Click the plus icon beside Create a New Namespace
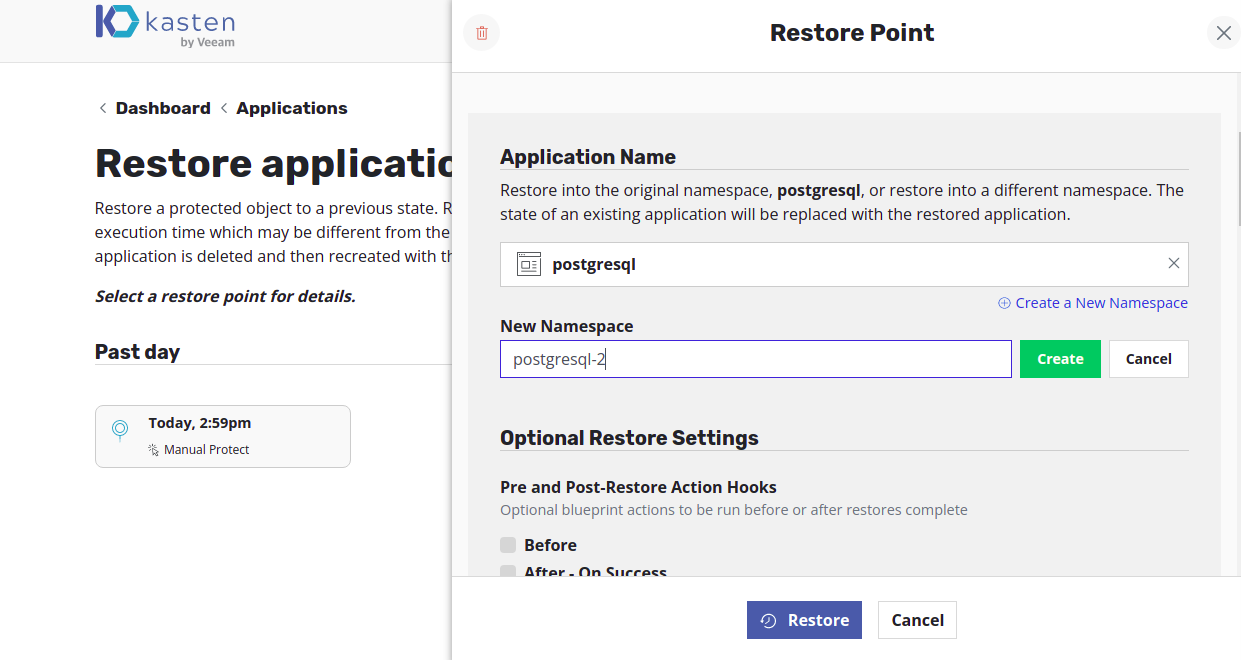The width and height of the screenshot is (1241, 660). [1003, 302]
